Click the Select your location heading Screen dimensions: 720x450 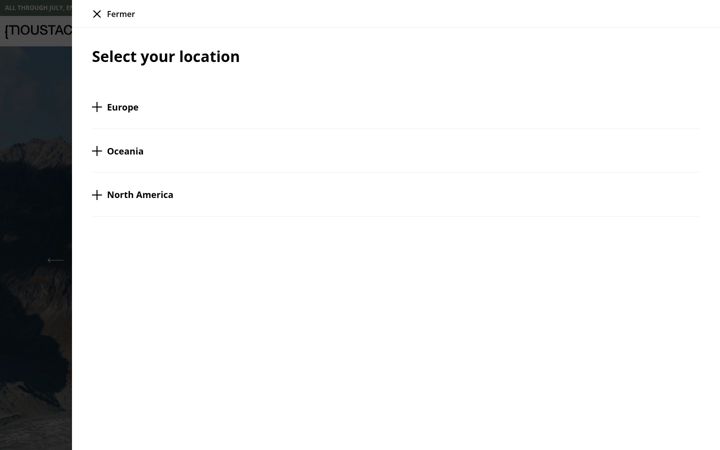coord(166,56)
